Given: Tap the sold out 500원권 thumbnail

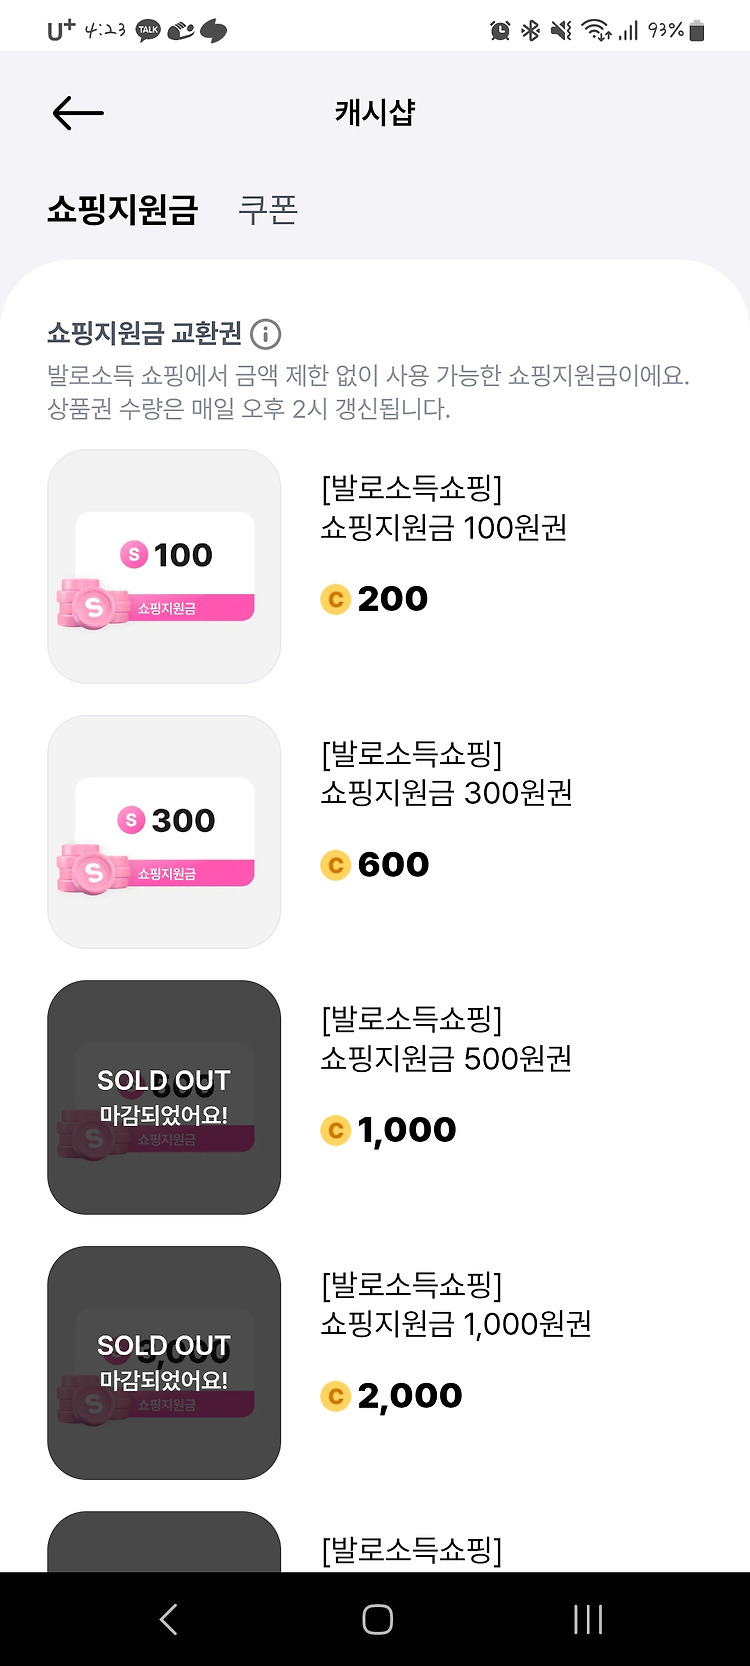Looking at the screenshot, I should [164, 1097].
